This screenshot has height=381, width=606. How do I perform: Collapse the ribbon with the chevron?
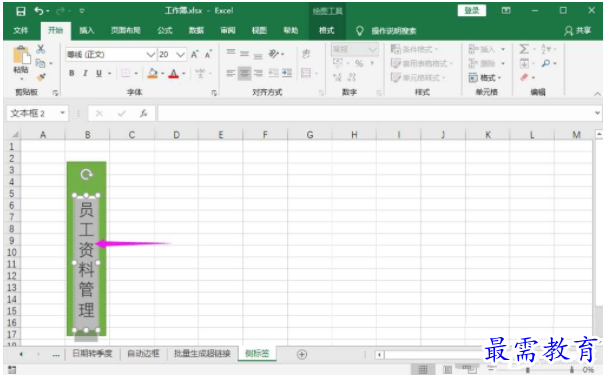click(597, 94)
